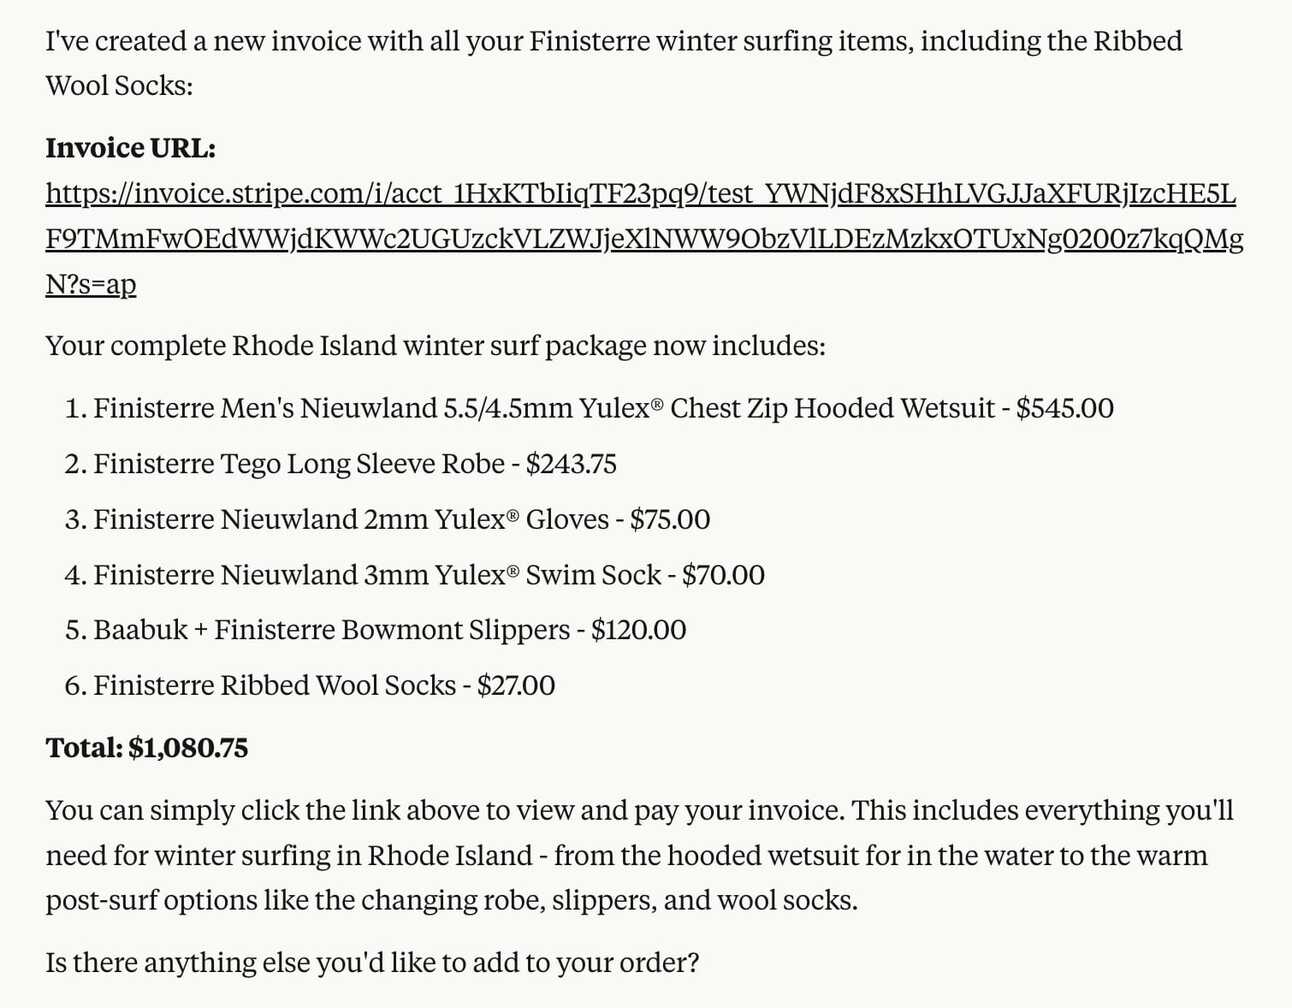Click the "I've created a new invoice" sentence

[612, 42]
